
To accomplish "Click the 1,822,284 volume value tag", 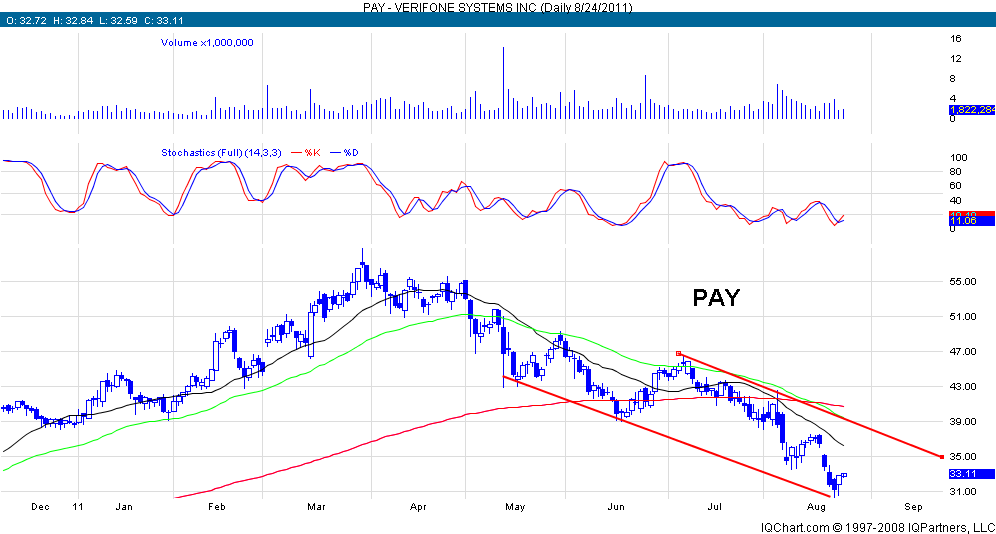I will coord(968,110).
